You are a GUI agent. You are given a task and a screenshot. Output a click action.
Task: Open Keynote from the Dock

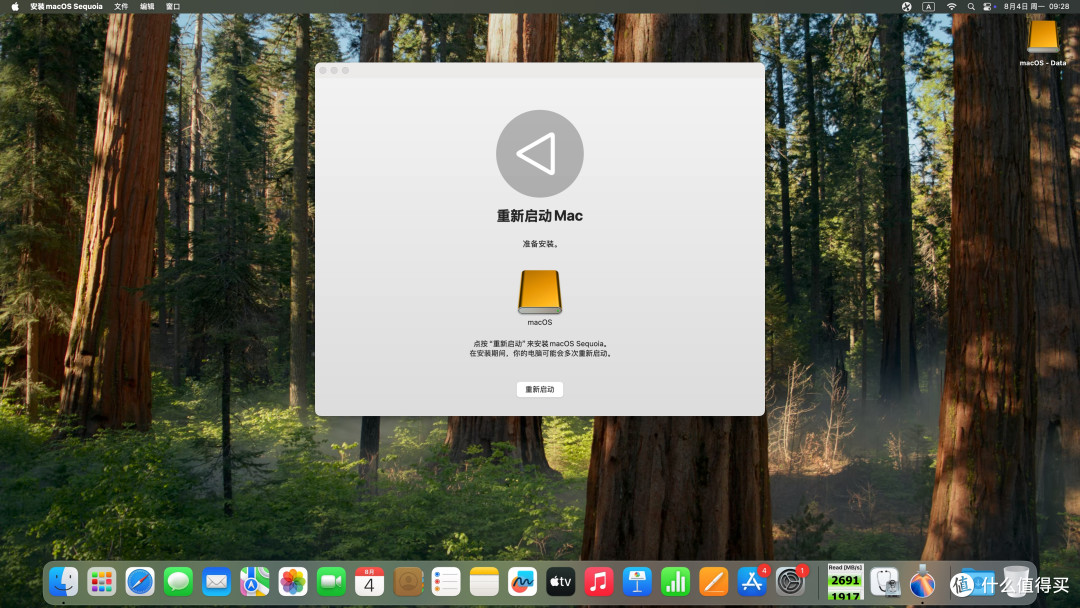(637, 582)
